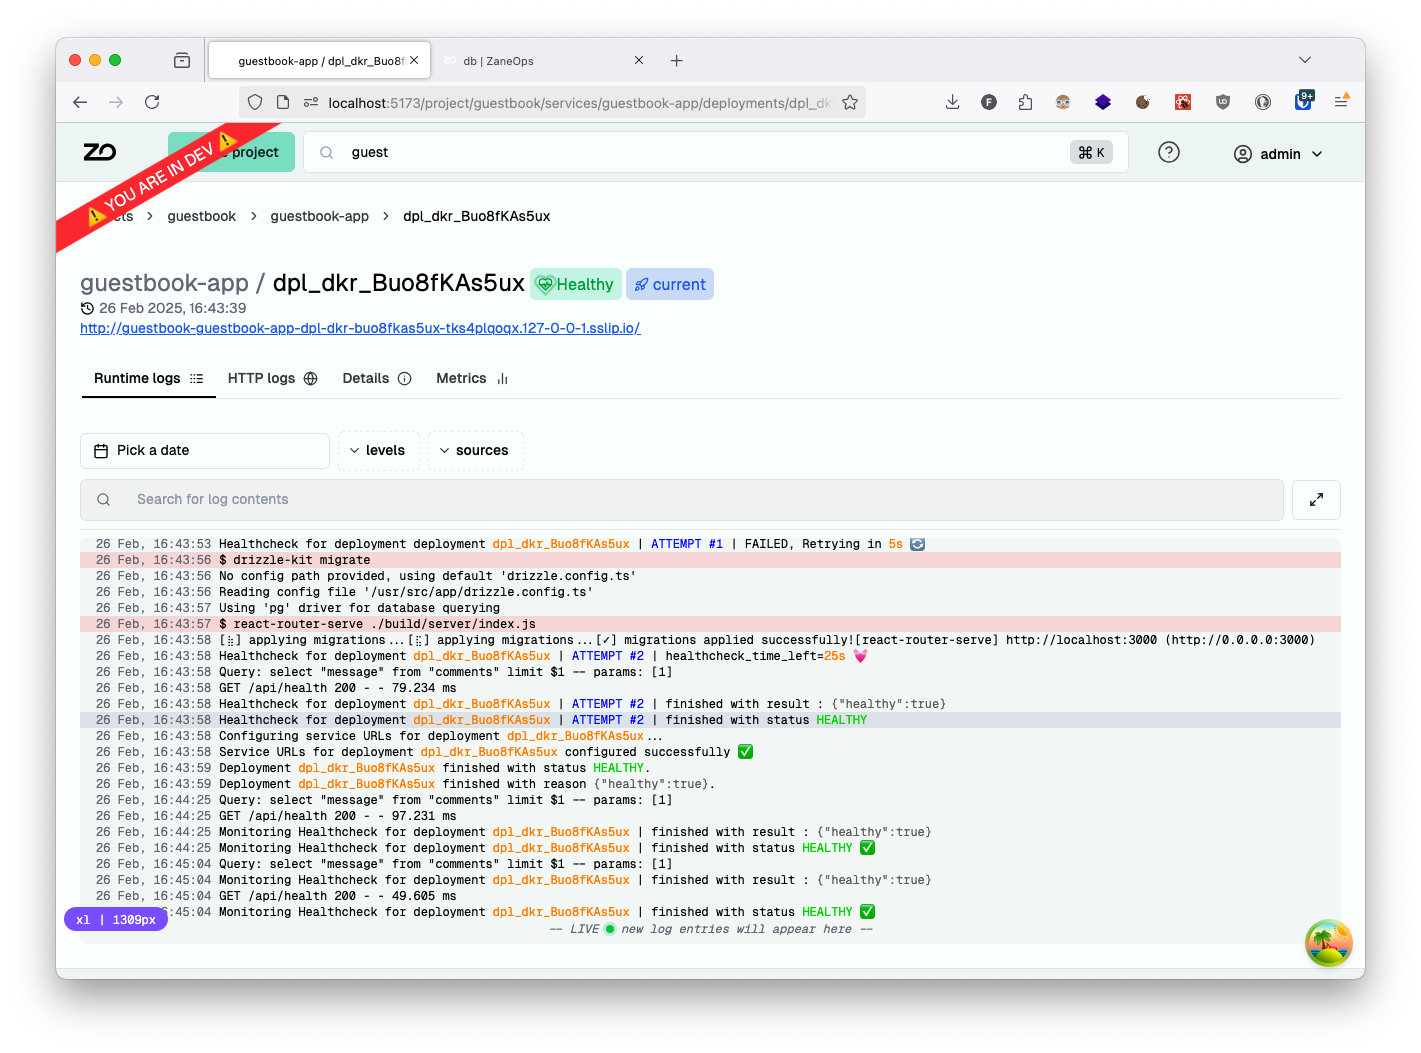Go to guestbook-app breadcrumb link
The image size is (1421, 1053).
tap(319, 216)
